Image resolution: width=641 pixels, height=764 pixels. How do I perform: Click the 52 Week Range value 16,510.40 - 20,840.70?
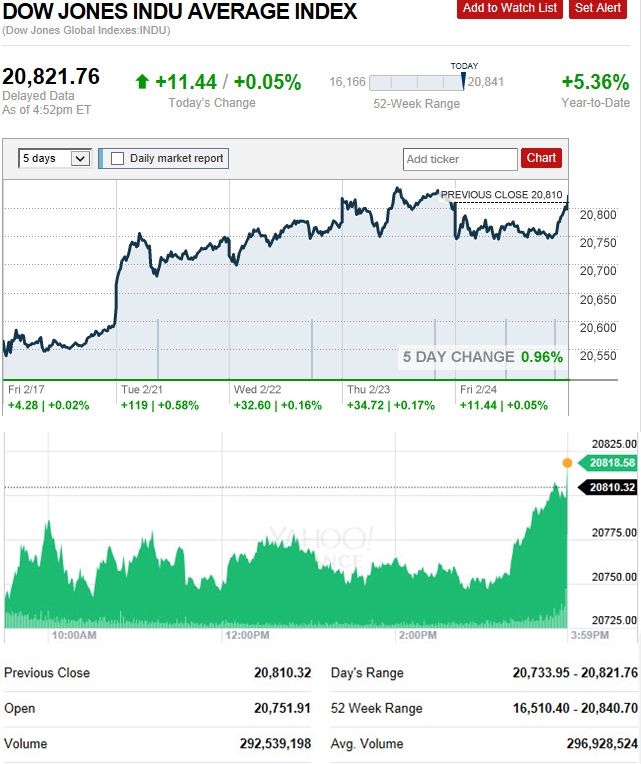(575, 708)
